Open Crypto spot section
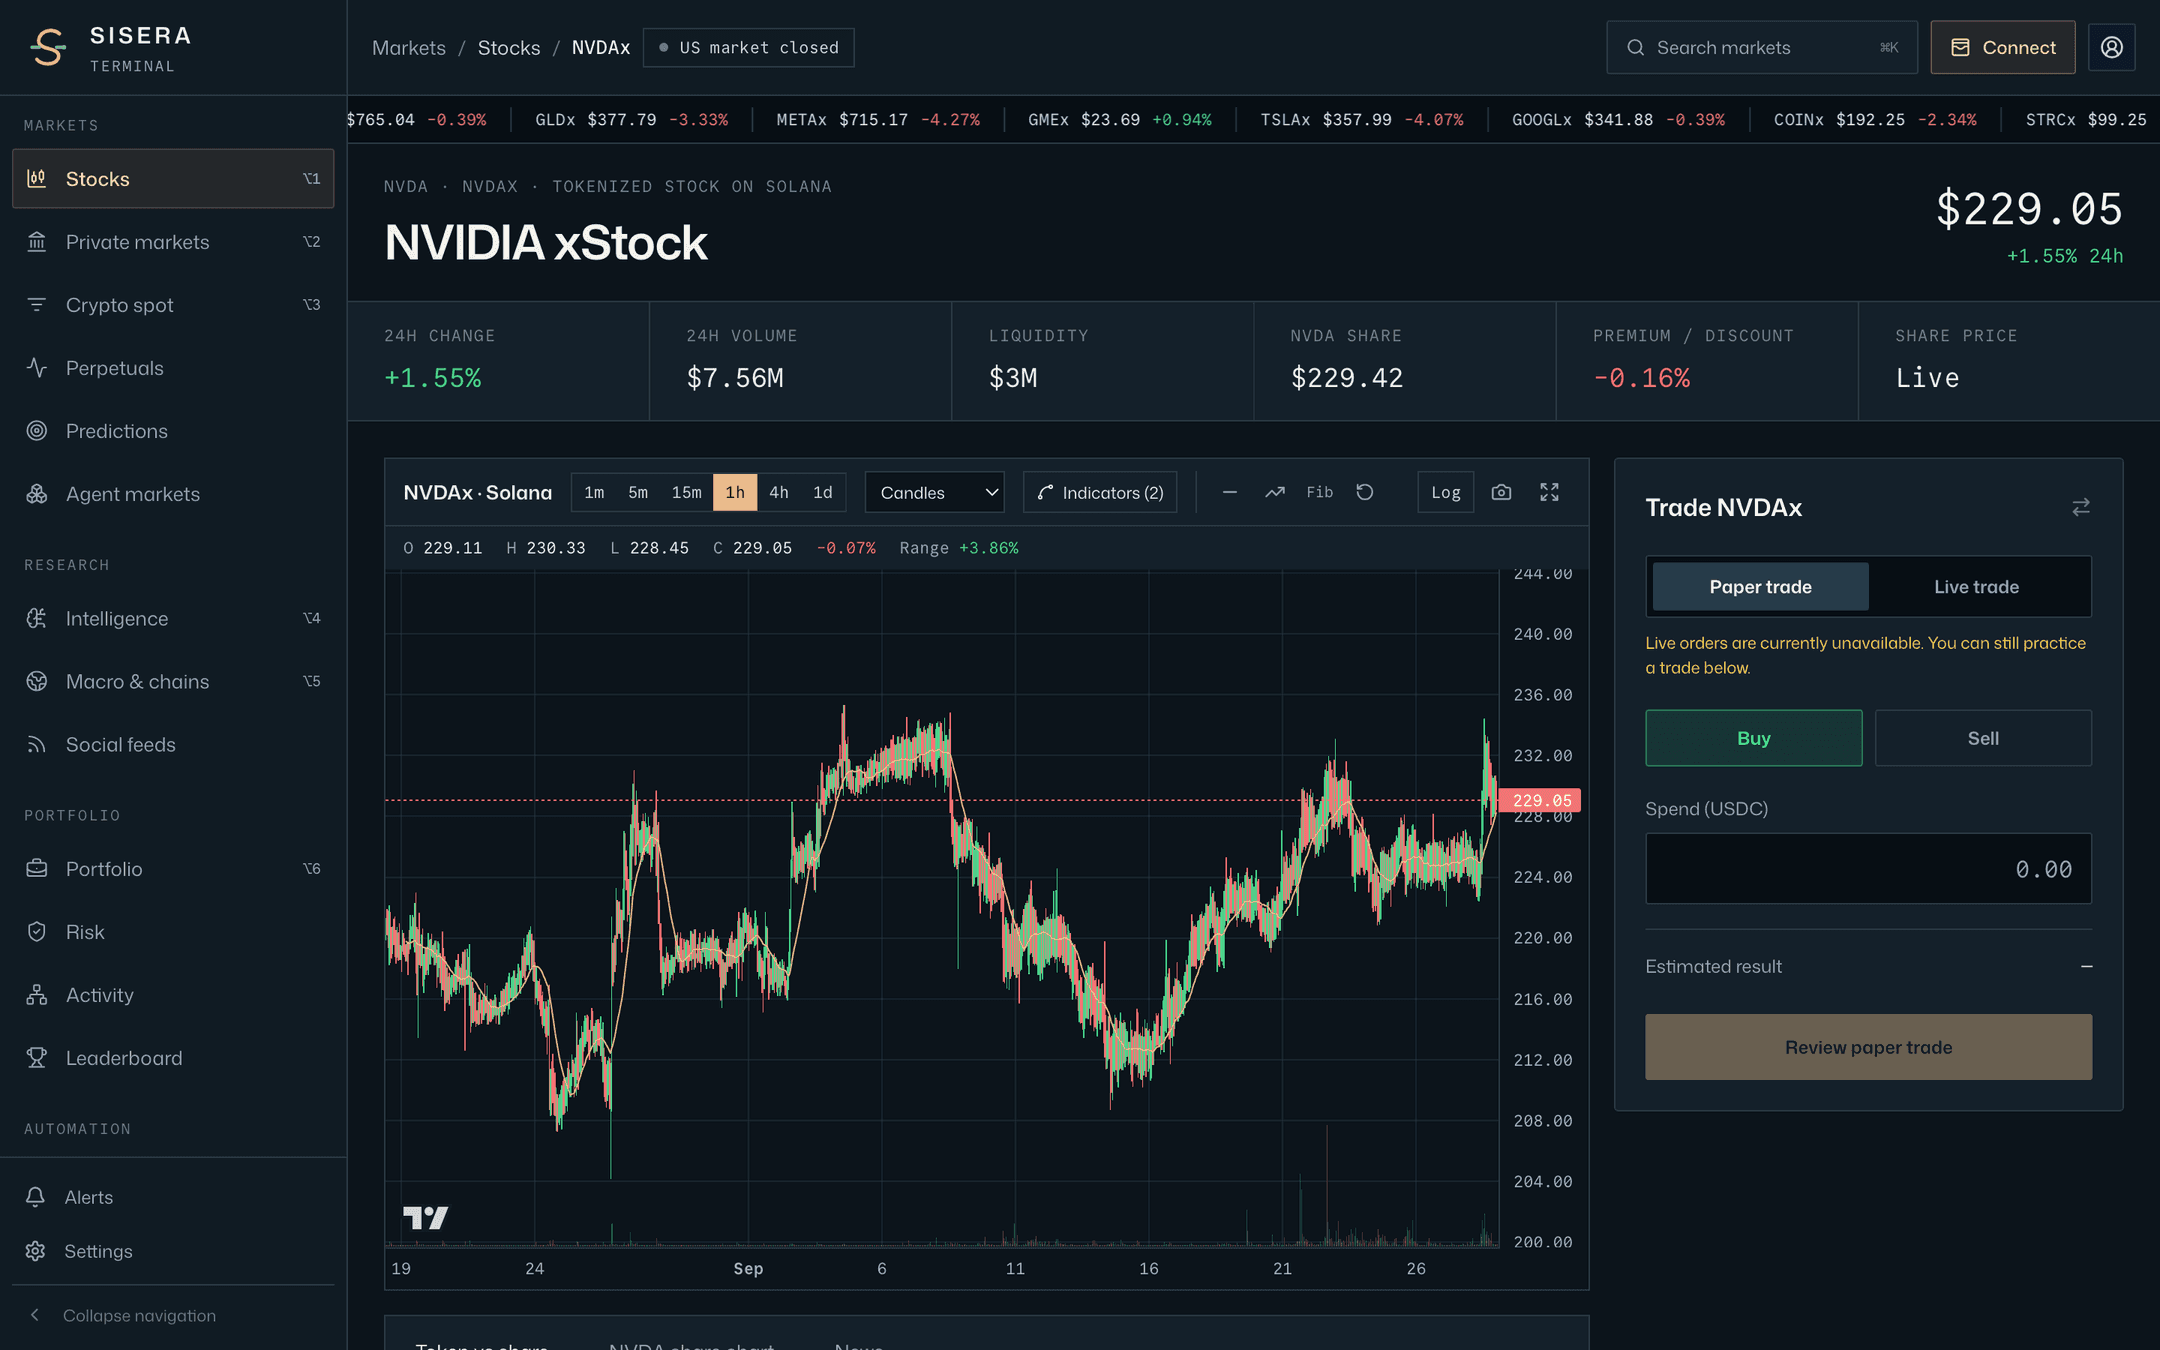This screenshot has height=1350, width=2160. tap(173, 305)
